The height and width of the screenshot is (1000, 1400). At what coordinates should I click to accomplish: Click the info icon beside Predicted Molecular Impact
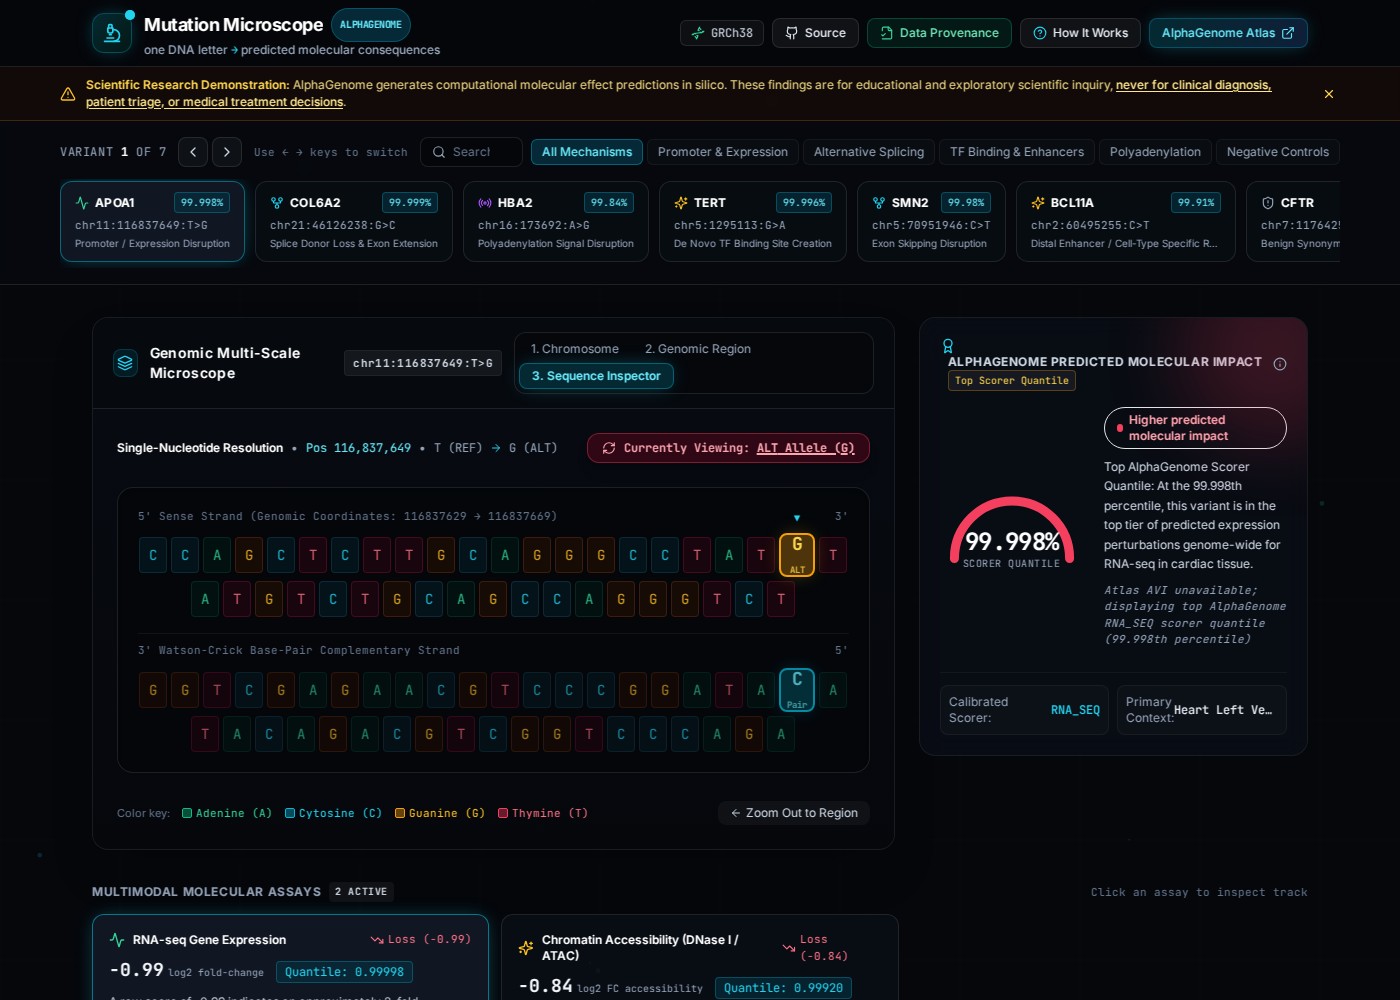[1280, 364]
